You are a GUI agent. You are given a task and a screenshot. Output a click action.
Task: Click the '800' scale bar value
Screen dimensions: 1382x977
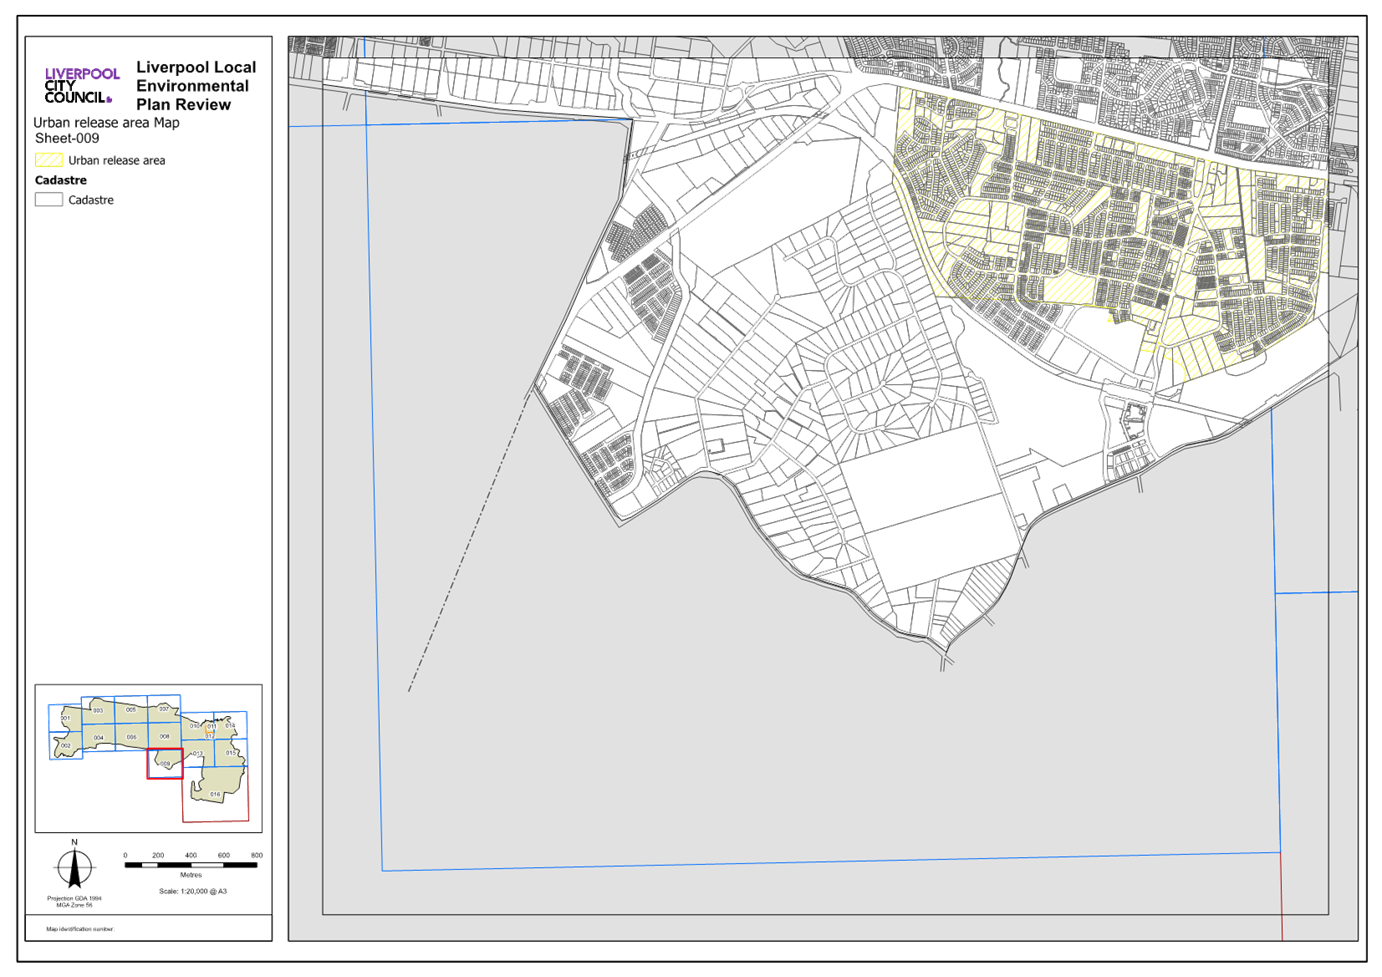256,856
